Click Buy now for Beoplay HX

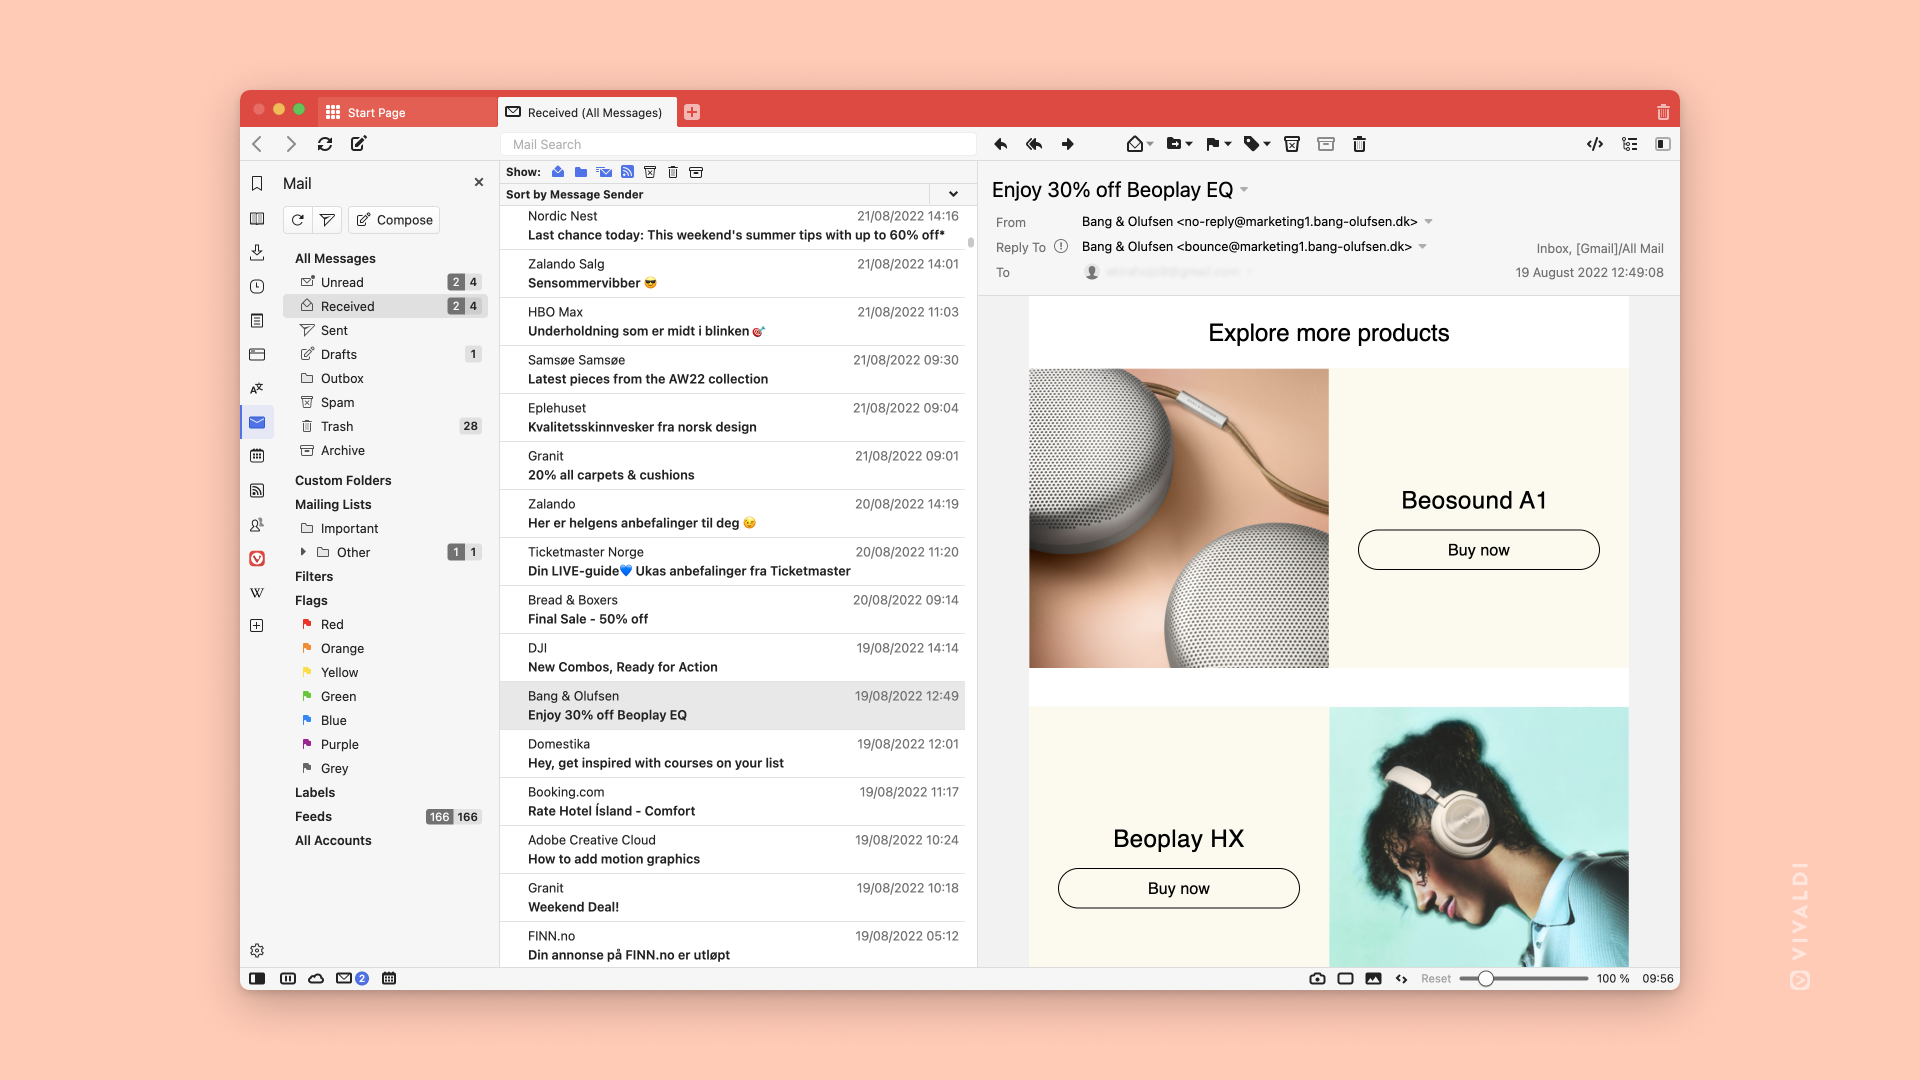pos(1178,888)
